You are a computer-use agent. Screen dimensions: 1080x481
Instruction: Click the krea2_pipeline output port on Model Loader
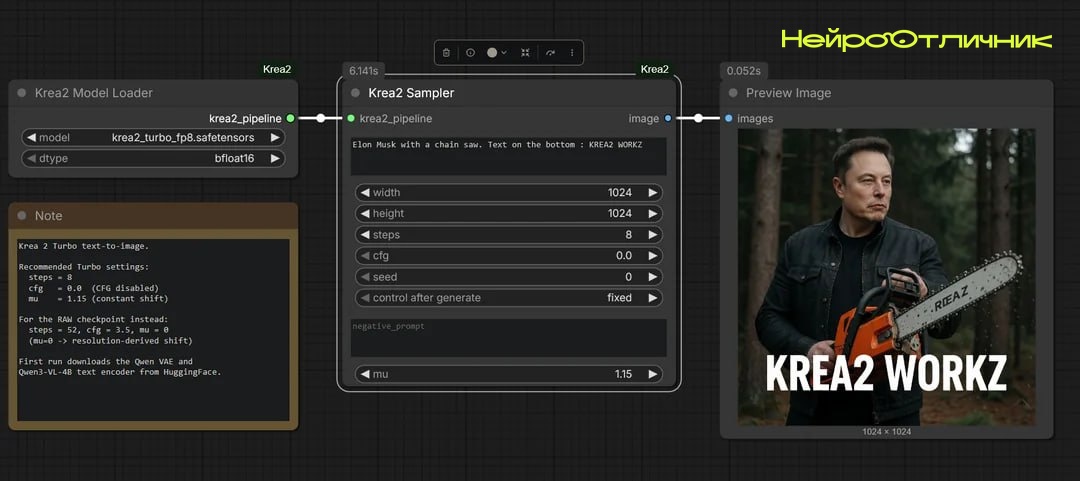[290, 119]
